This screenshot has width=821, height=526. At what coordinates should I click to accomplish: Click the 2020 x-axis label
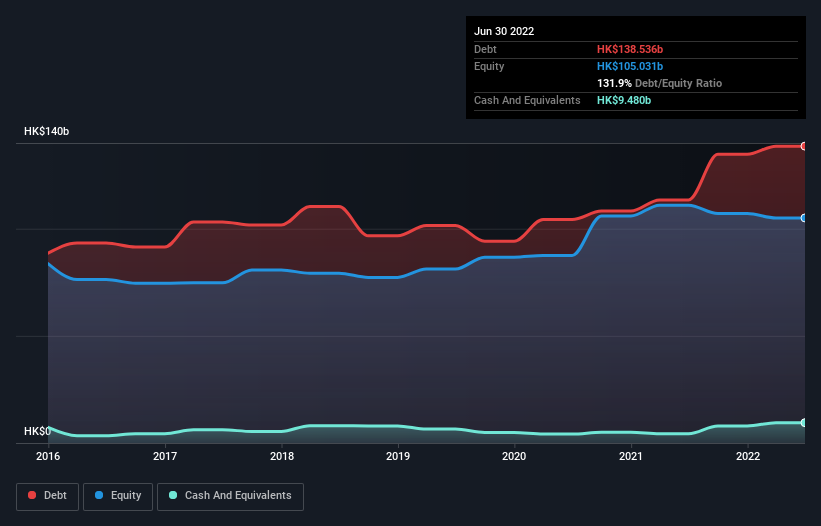click(514, 456)
